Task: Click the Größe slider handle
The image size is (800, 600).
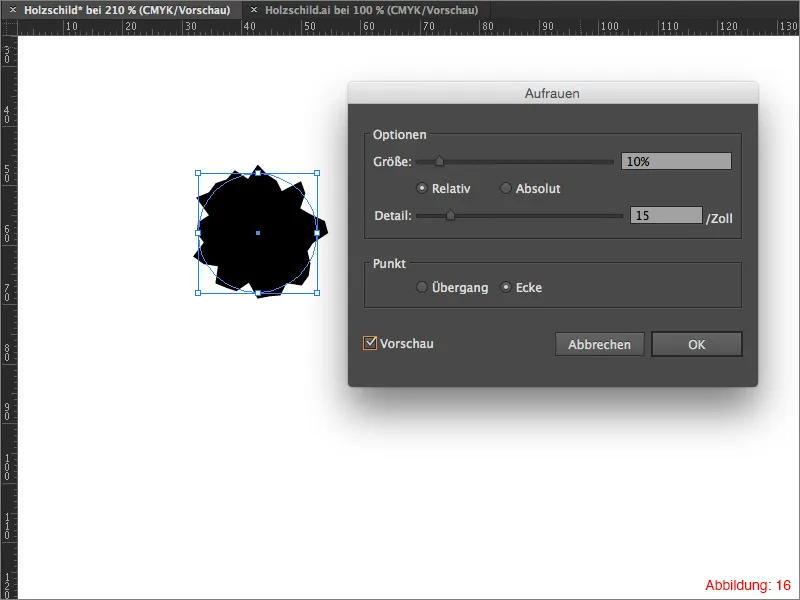Action: pyautogui.click(x=439, y=161)
